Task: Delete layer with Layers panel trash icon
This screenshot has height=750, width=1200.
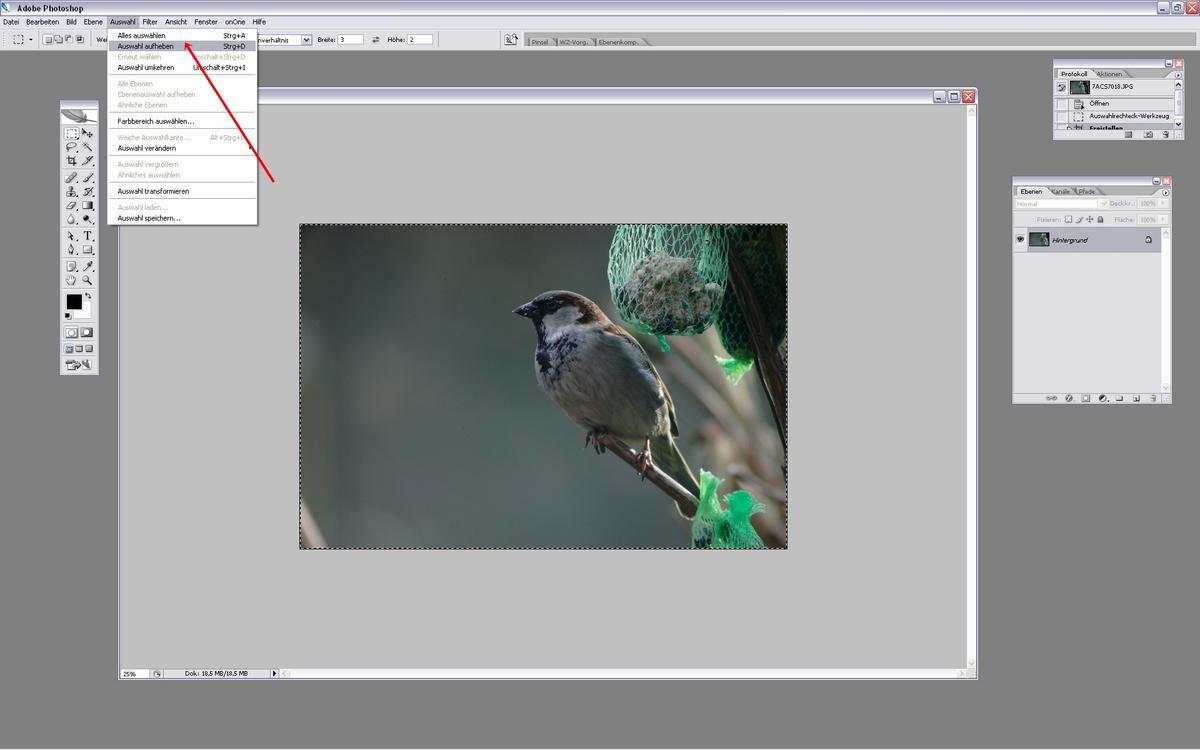Action: pos(1153,398)
